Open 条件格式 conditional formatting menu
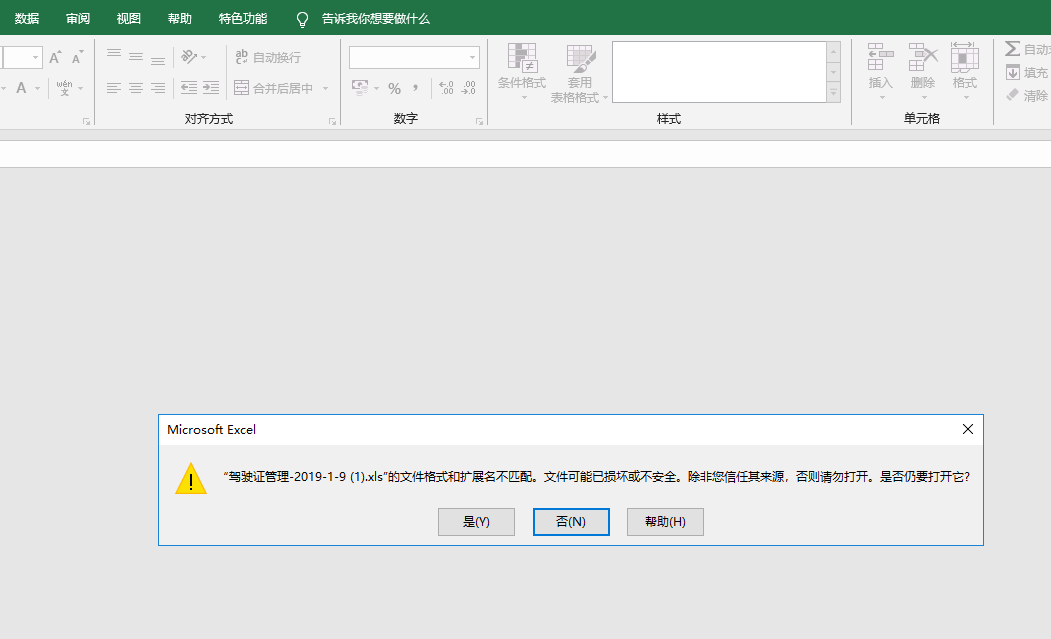Screen dimensions: 1051x639 pyautogui.click(x=522, y=72)
